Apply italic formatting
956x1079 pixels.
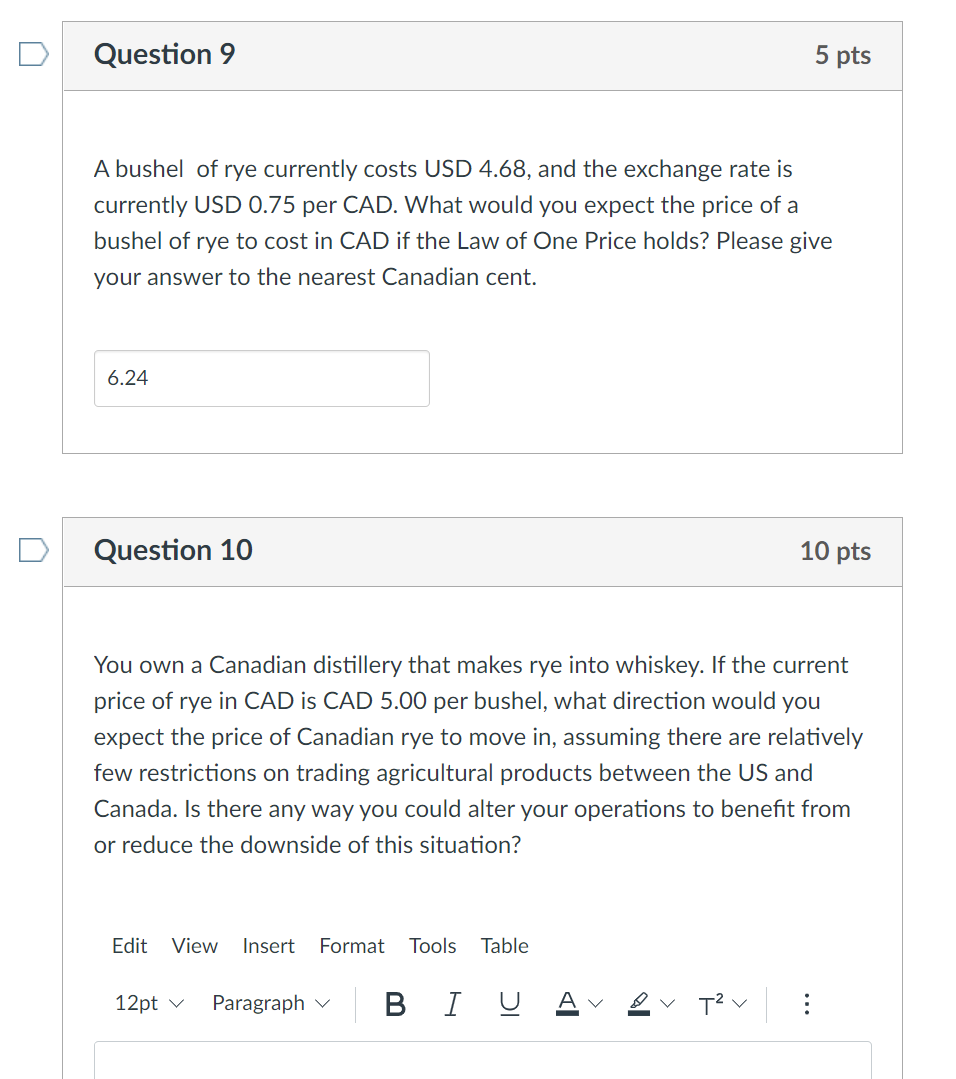[x=451, y=1004]
